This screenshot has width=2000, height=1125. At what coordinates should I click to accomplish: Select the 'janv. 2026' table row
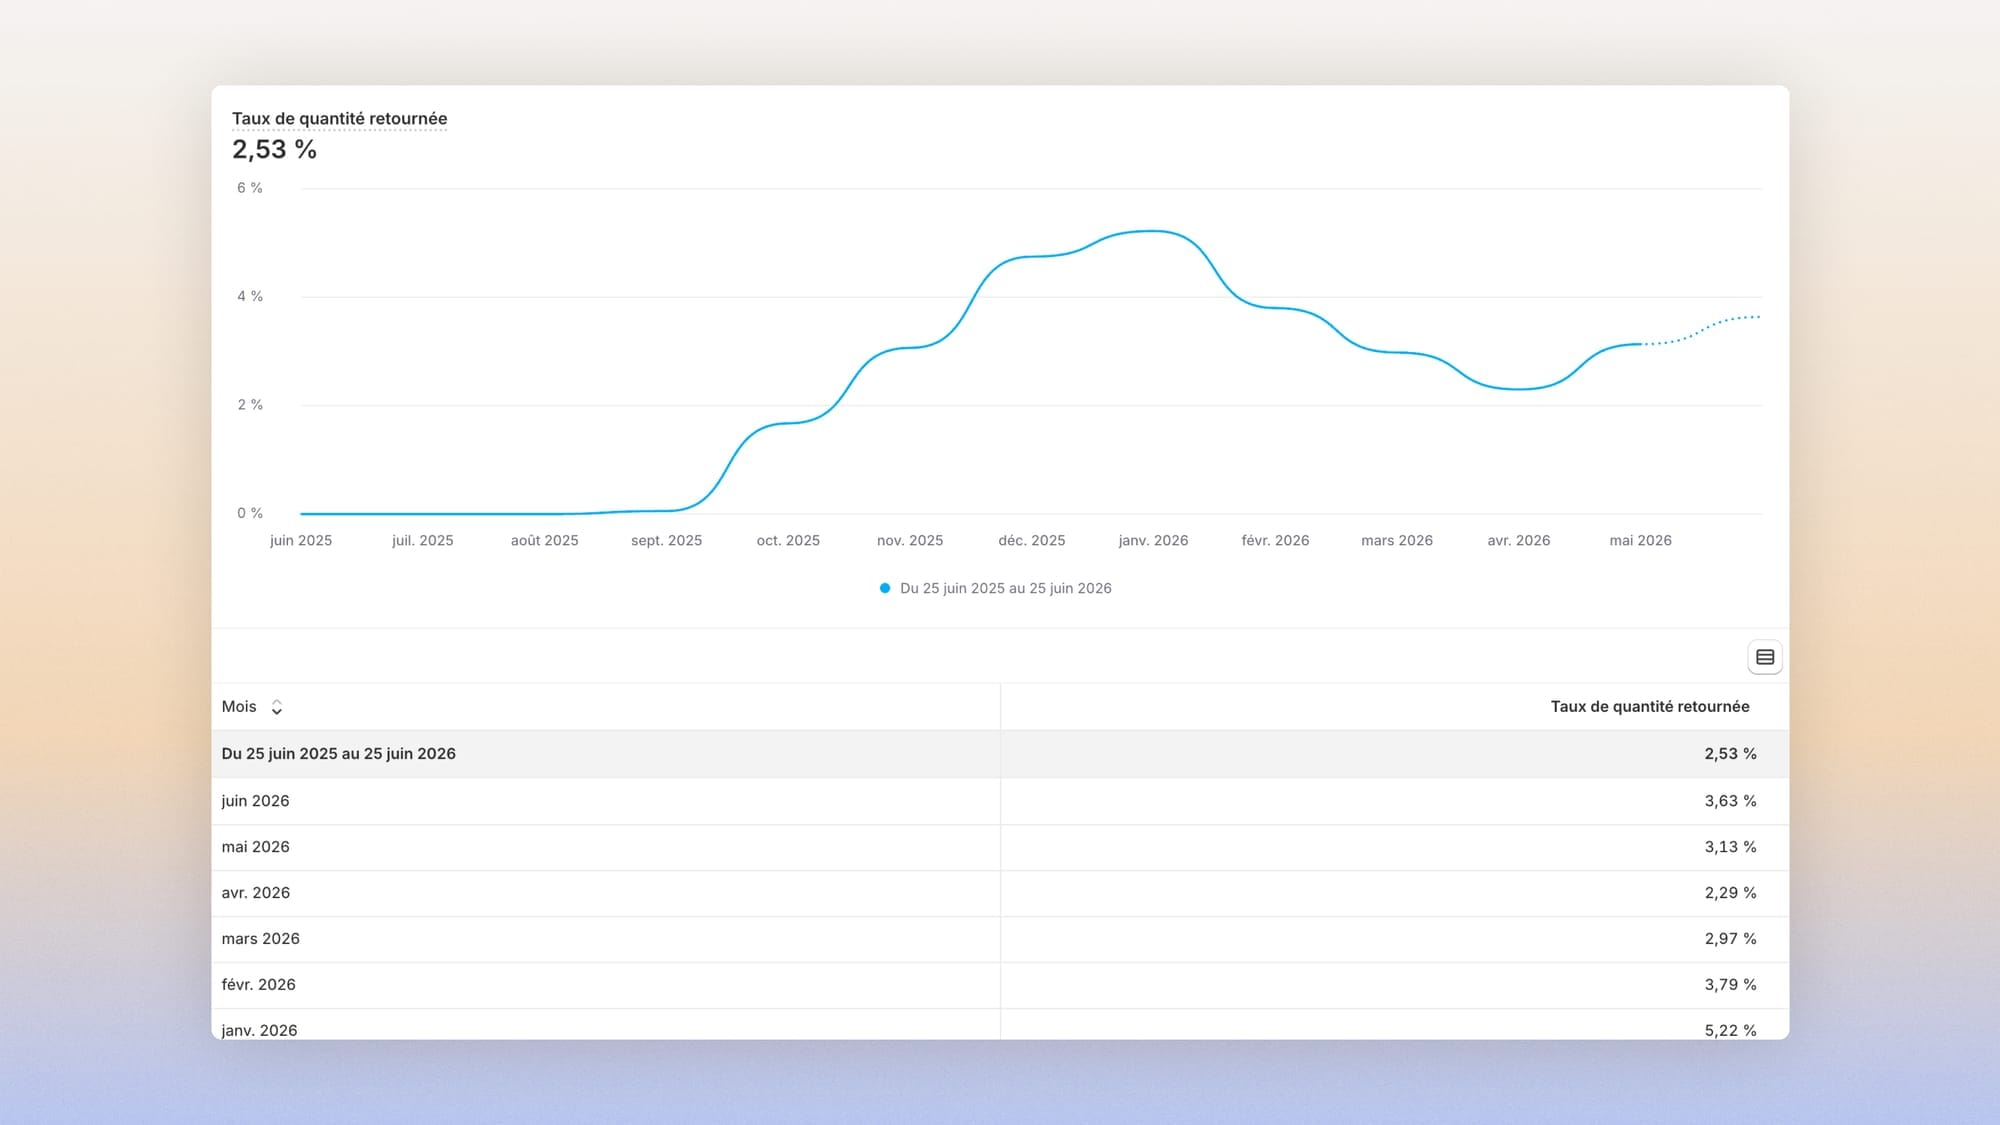click(x=1000, y=1024)
